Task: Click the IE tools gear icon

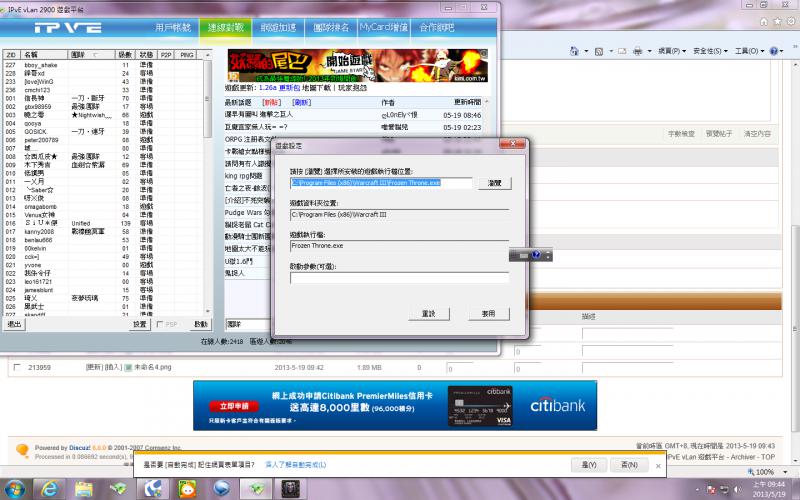Action: pos(792,21)
